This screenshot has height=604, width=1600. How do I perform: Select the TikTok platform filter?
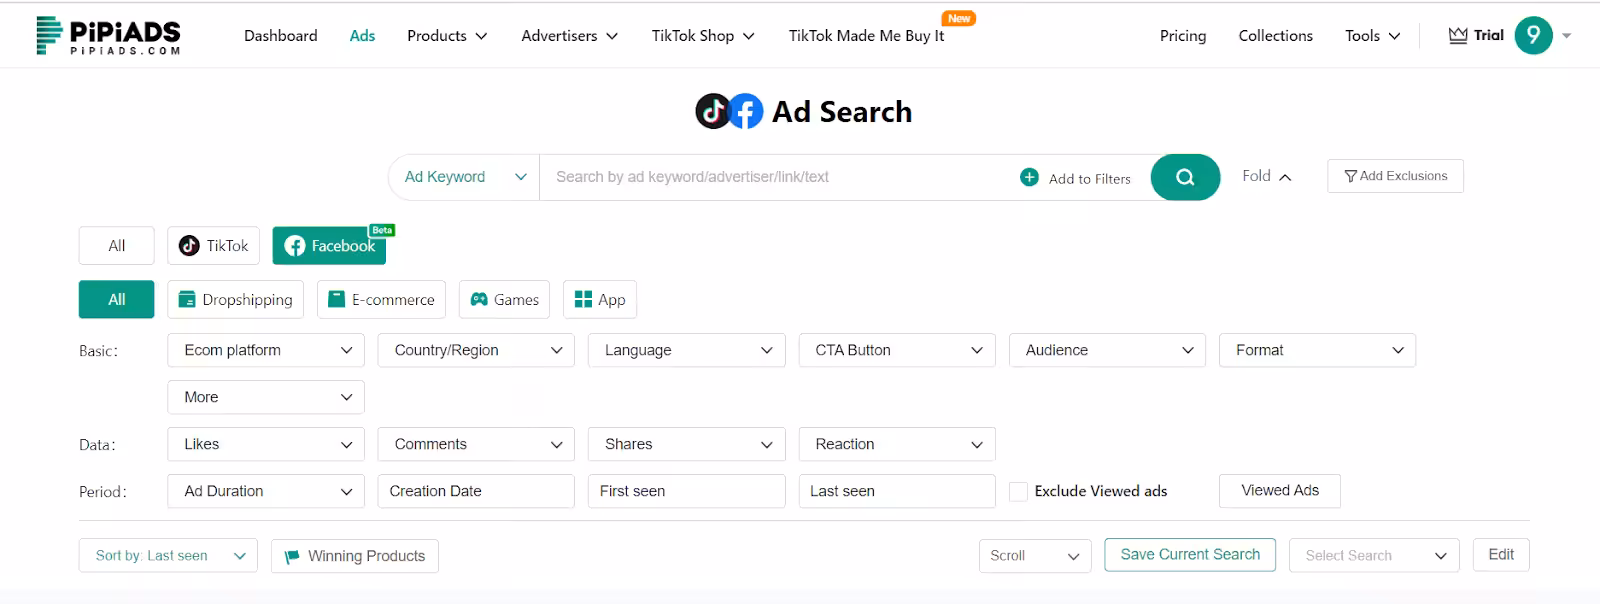[x=214, y=246]
